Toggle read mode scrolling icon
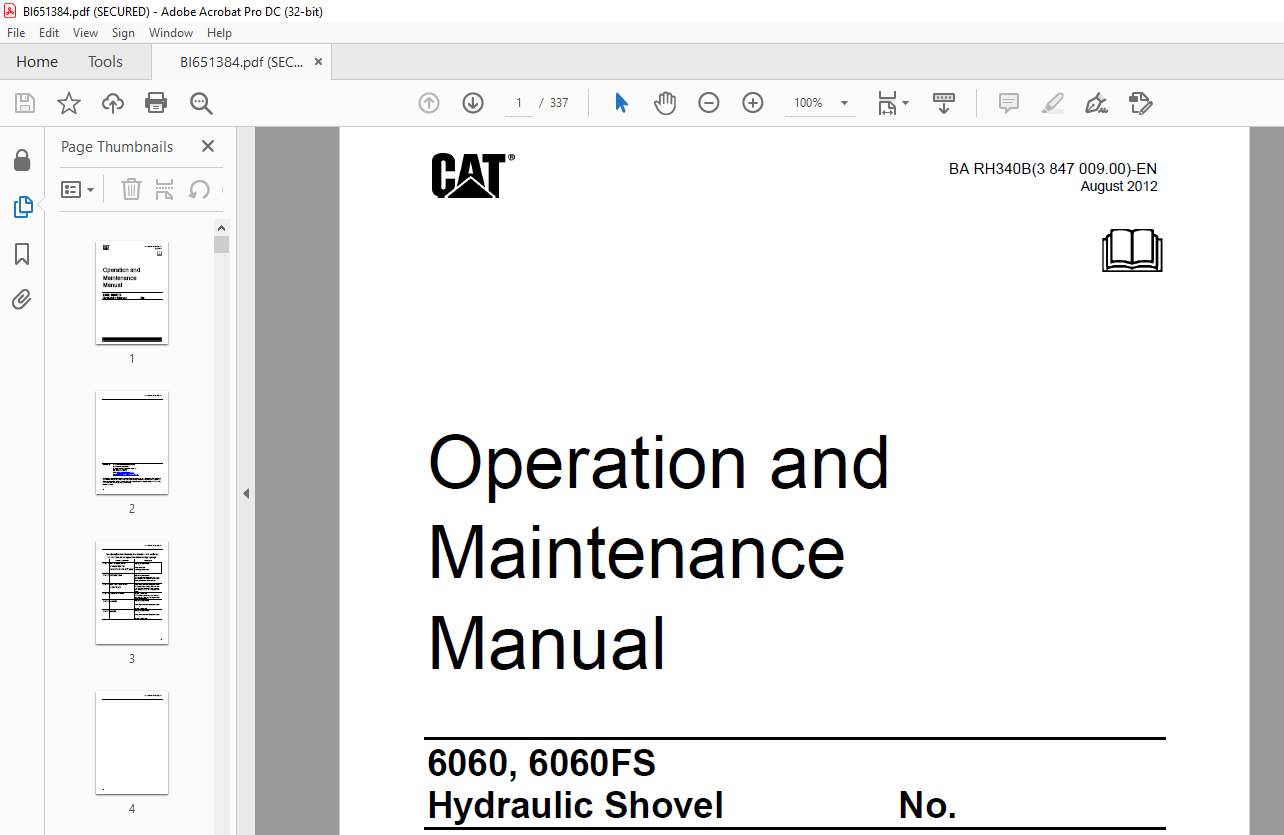The height and width of the screenshot is (835, 1284). click(x=944, y=103)
